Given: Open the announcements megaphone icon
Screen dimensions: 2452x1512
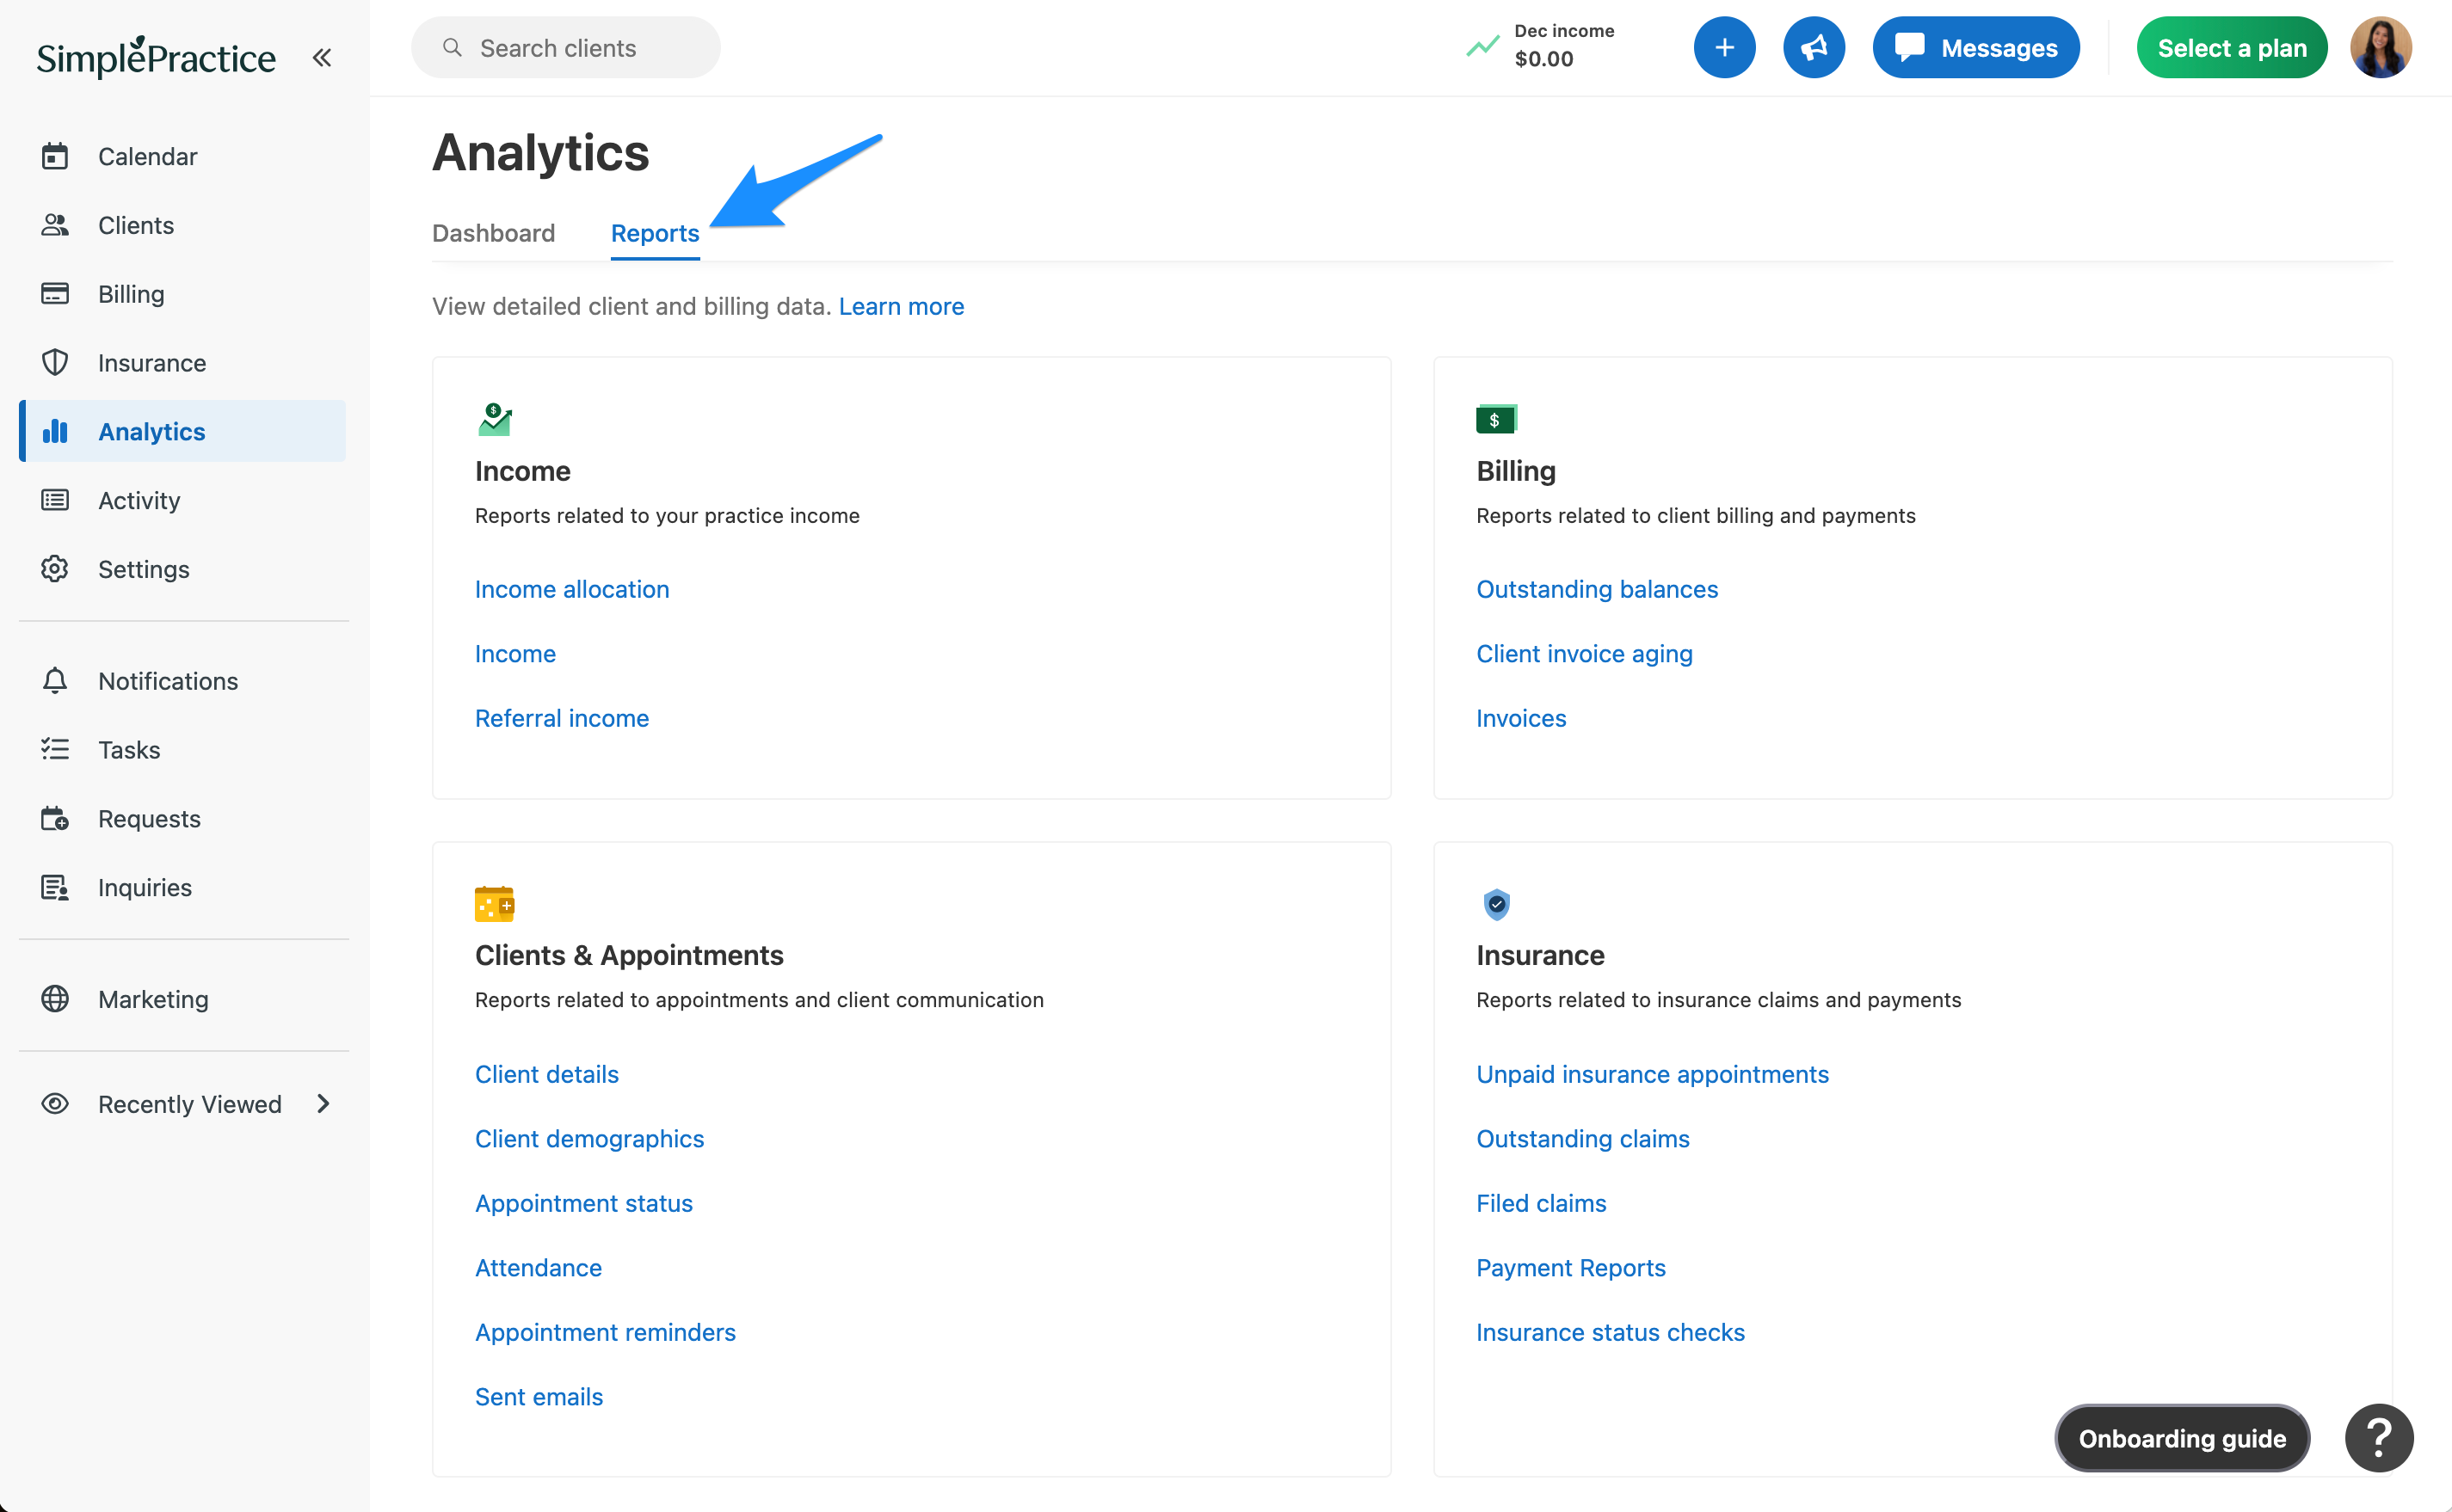Looking at the screenshot, I should click(x=1814, y=47).
